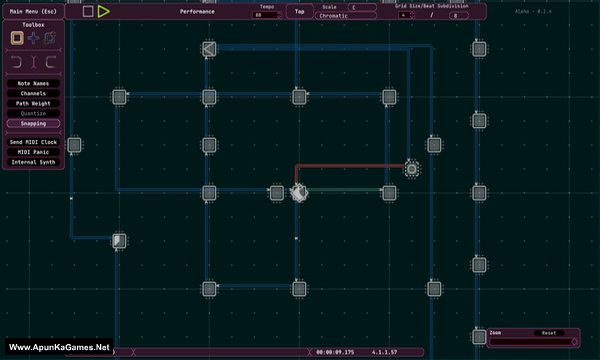Click the Toolbox panel title
This screenshot has height=360, width=600.
coord(33,25)
